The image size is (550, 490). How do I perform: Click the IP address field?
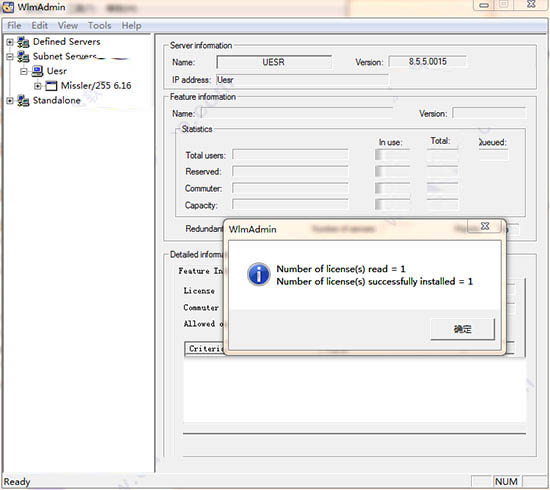point(302,80)
